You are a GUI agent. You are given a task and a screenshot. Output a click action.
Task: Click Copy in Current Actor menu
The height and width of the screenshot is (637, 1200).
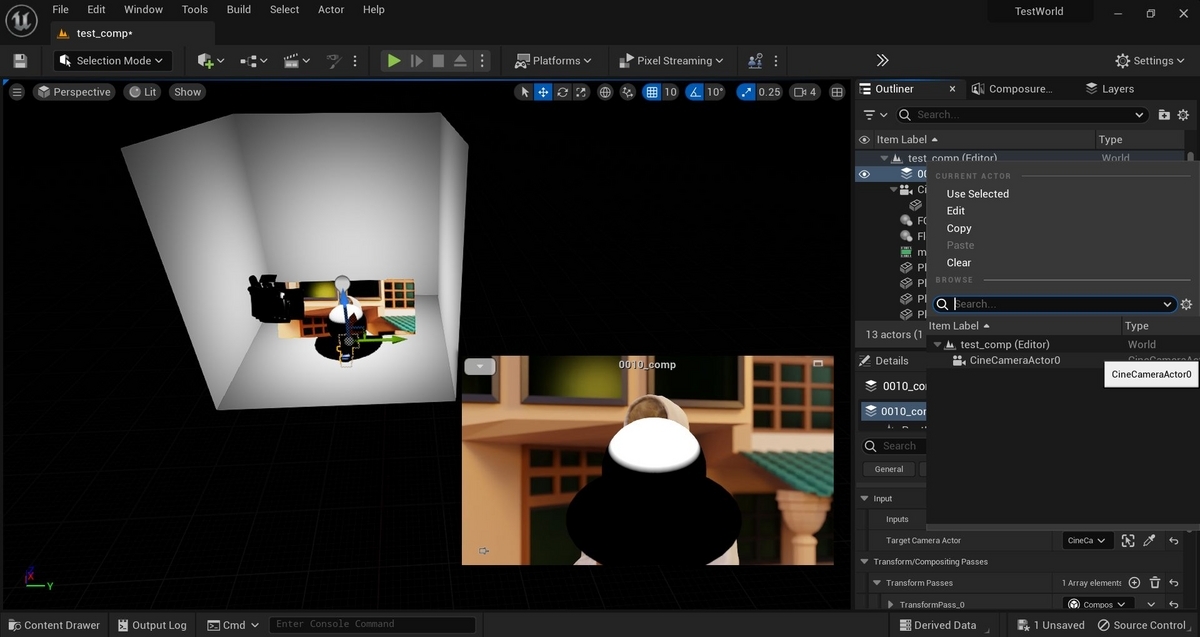click(959, 228)
